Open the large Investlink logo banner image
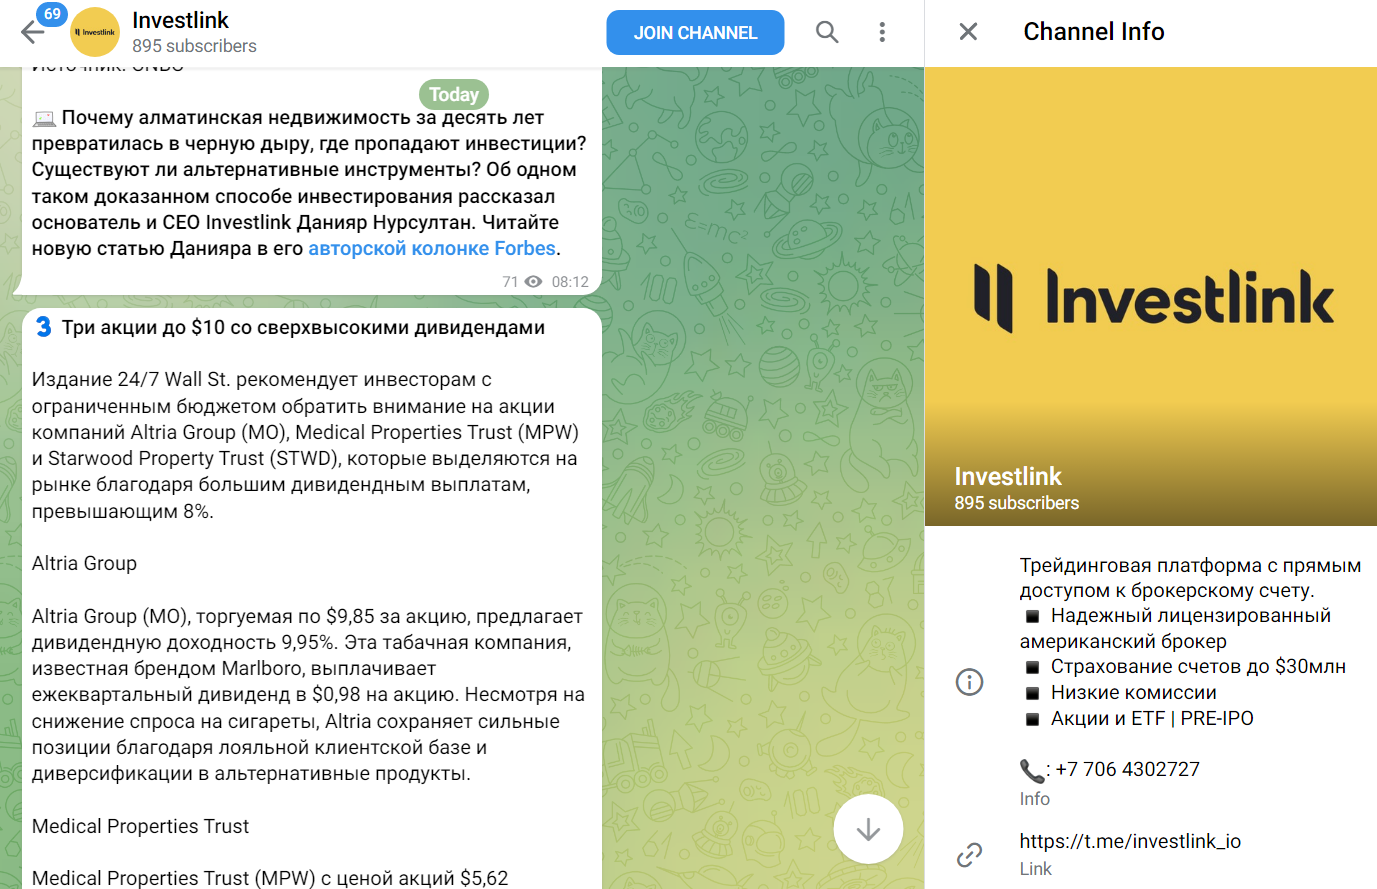The height and width of the screenshot is (889, 1377). 1151,297
